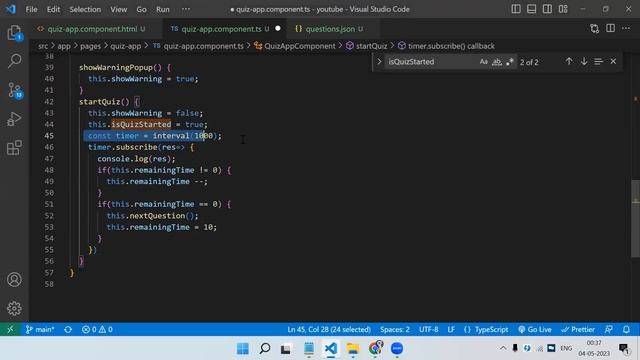The width and height of the screenshot is (640, 360).
Task: Go to previous match arrow
Action: point(569,62)
